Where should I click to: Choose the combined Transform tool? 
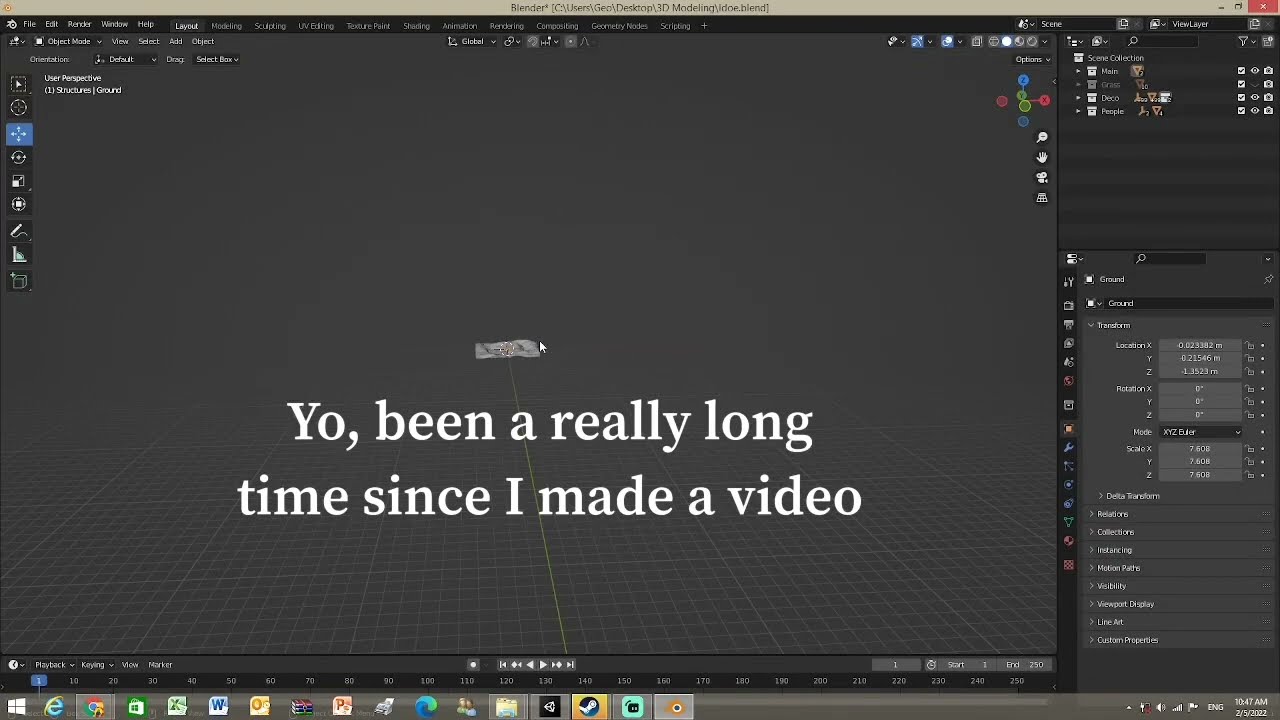tap(19, 204)
